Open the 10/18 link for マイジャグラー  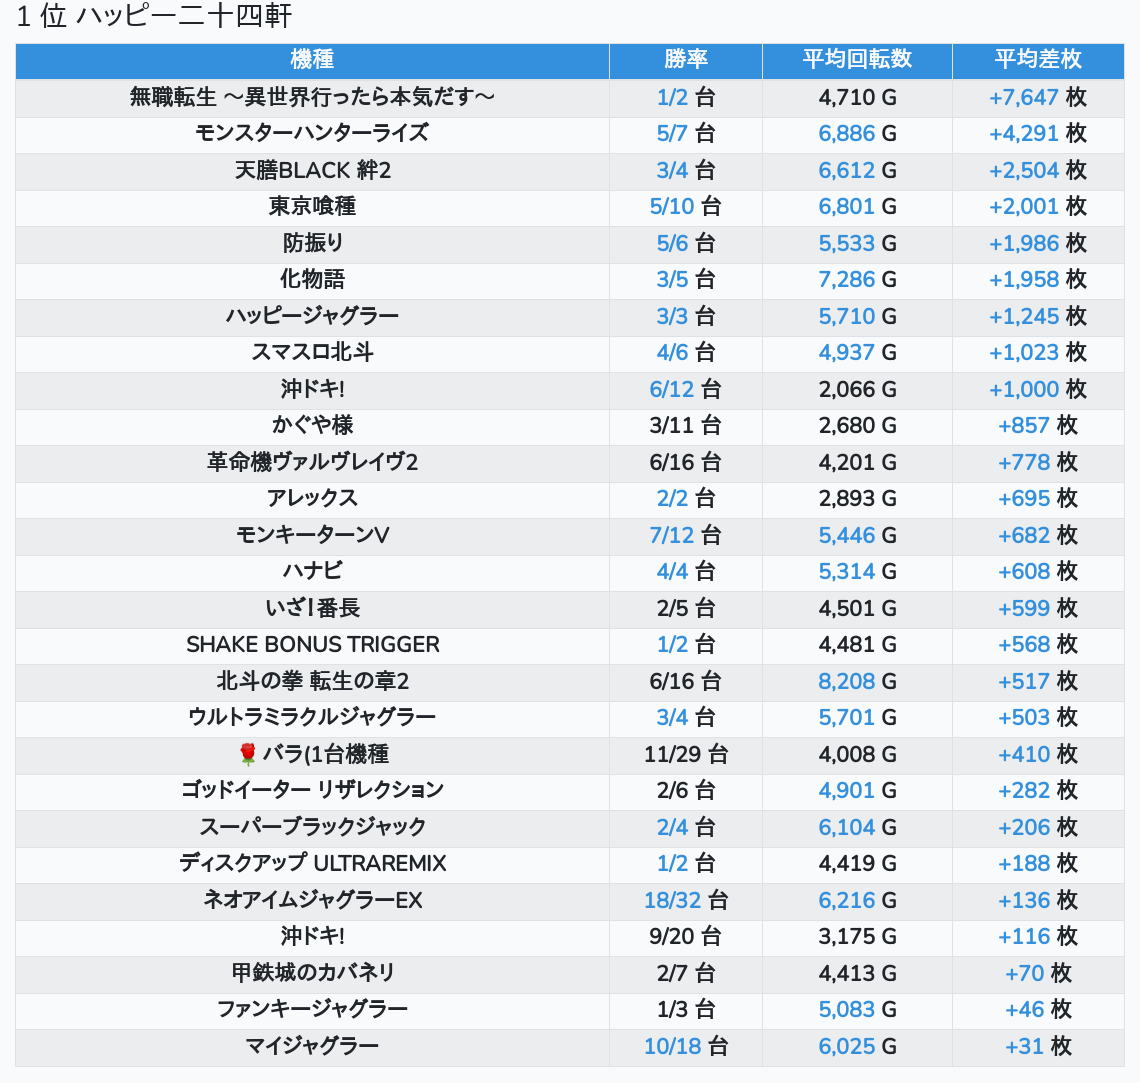672,1046
